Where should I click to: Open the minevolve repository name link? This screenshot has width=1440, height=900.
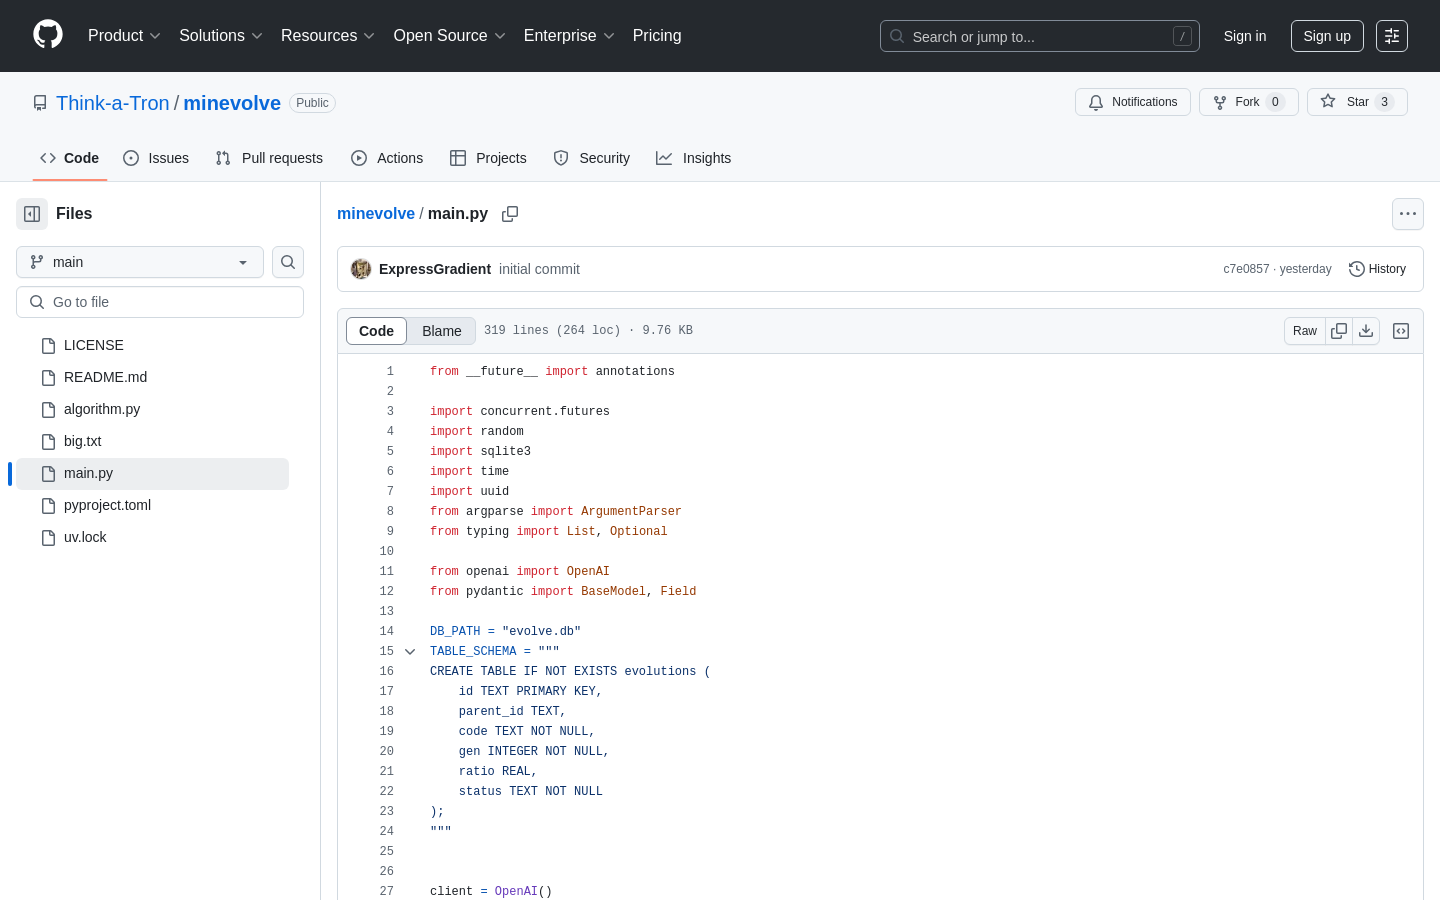pyautogui.click(x=232, y=103)
